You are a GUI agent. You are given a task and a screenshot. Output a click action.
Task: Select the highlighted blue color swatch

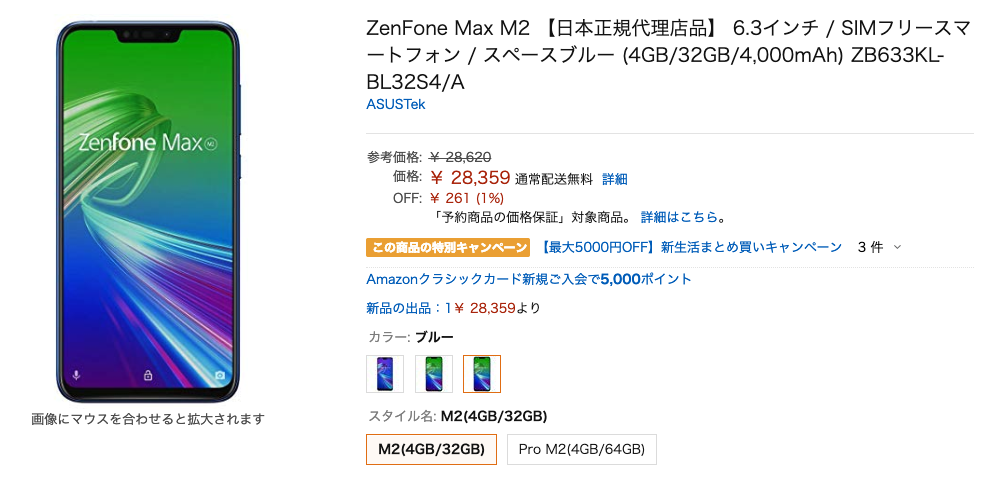(482, 374)
